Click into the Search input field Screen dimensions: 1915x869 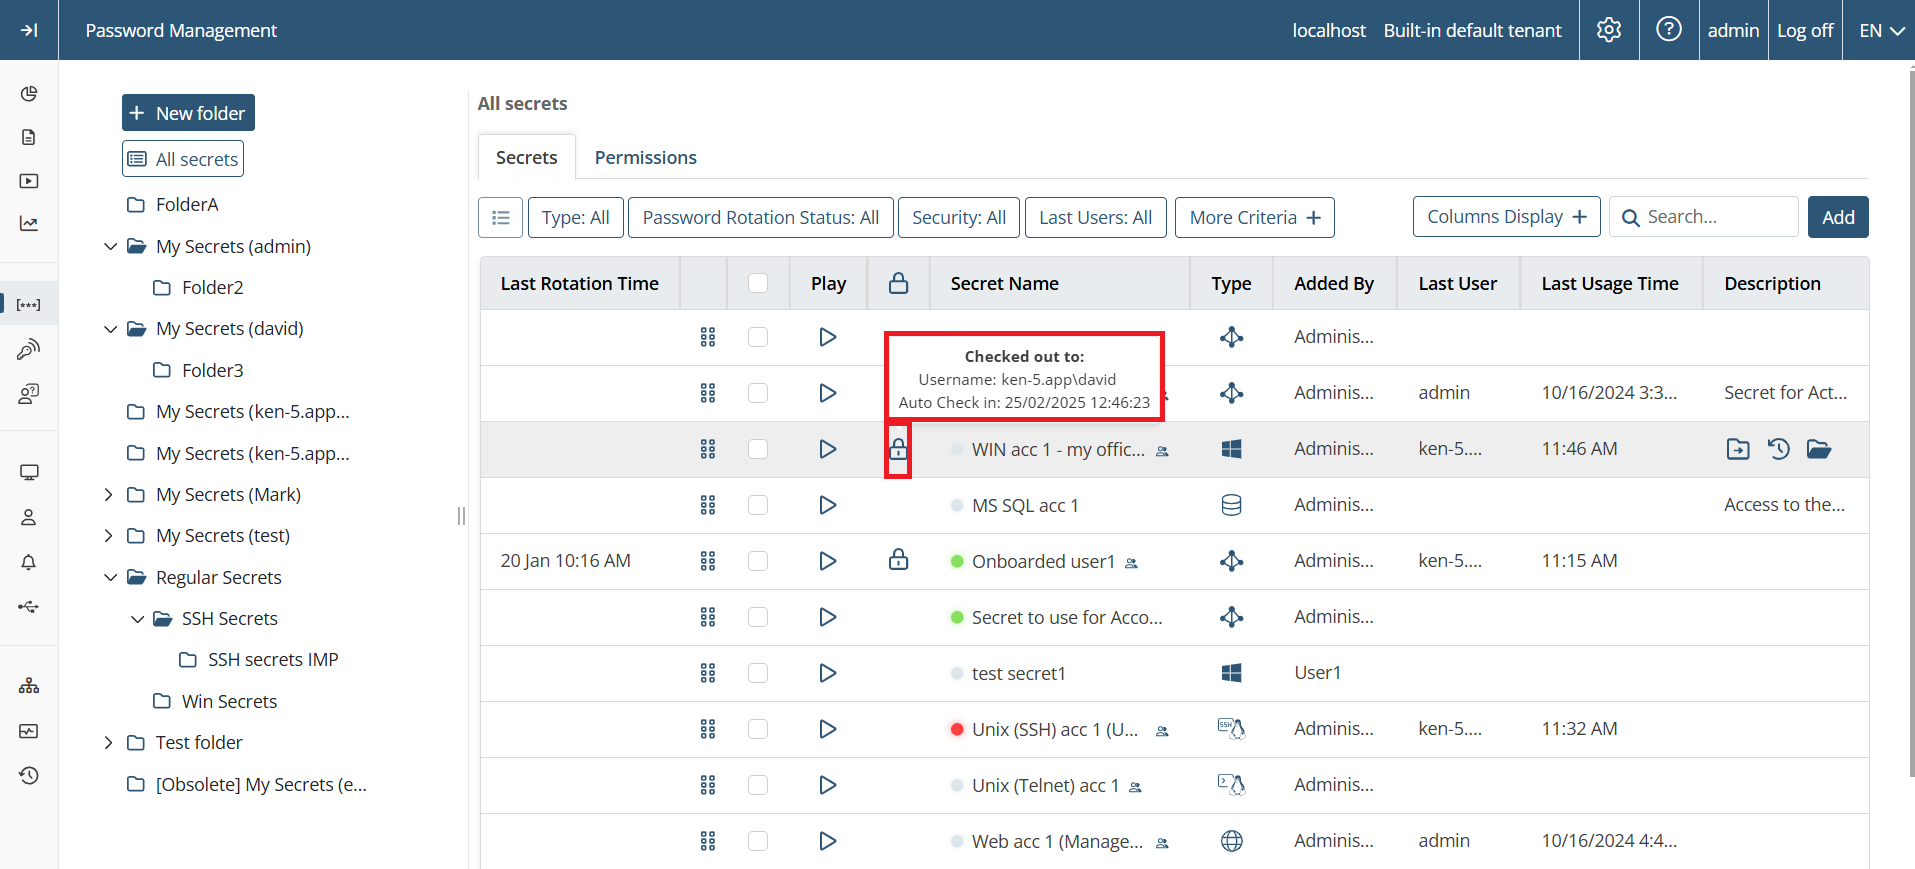point(1704,217)
